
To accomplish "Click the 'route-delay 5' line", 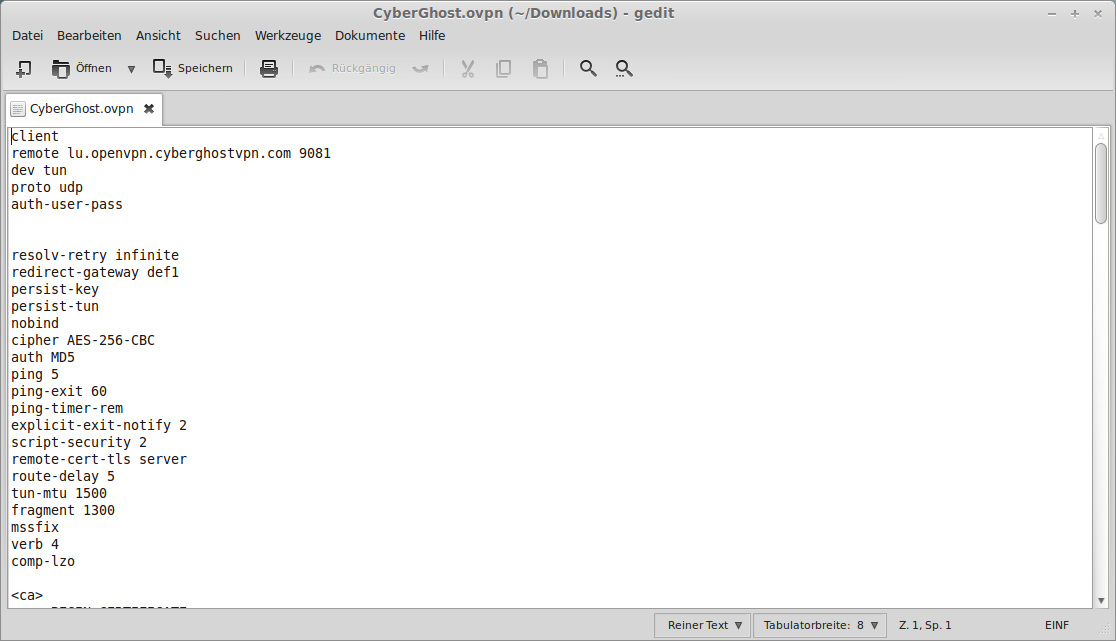I will tap(63, 476).
